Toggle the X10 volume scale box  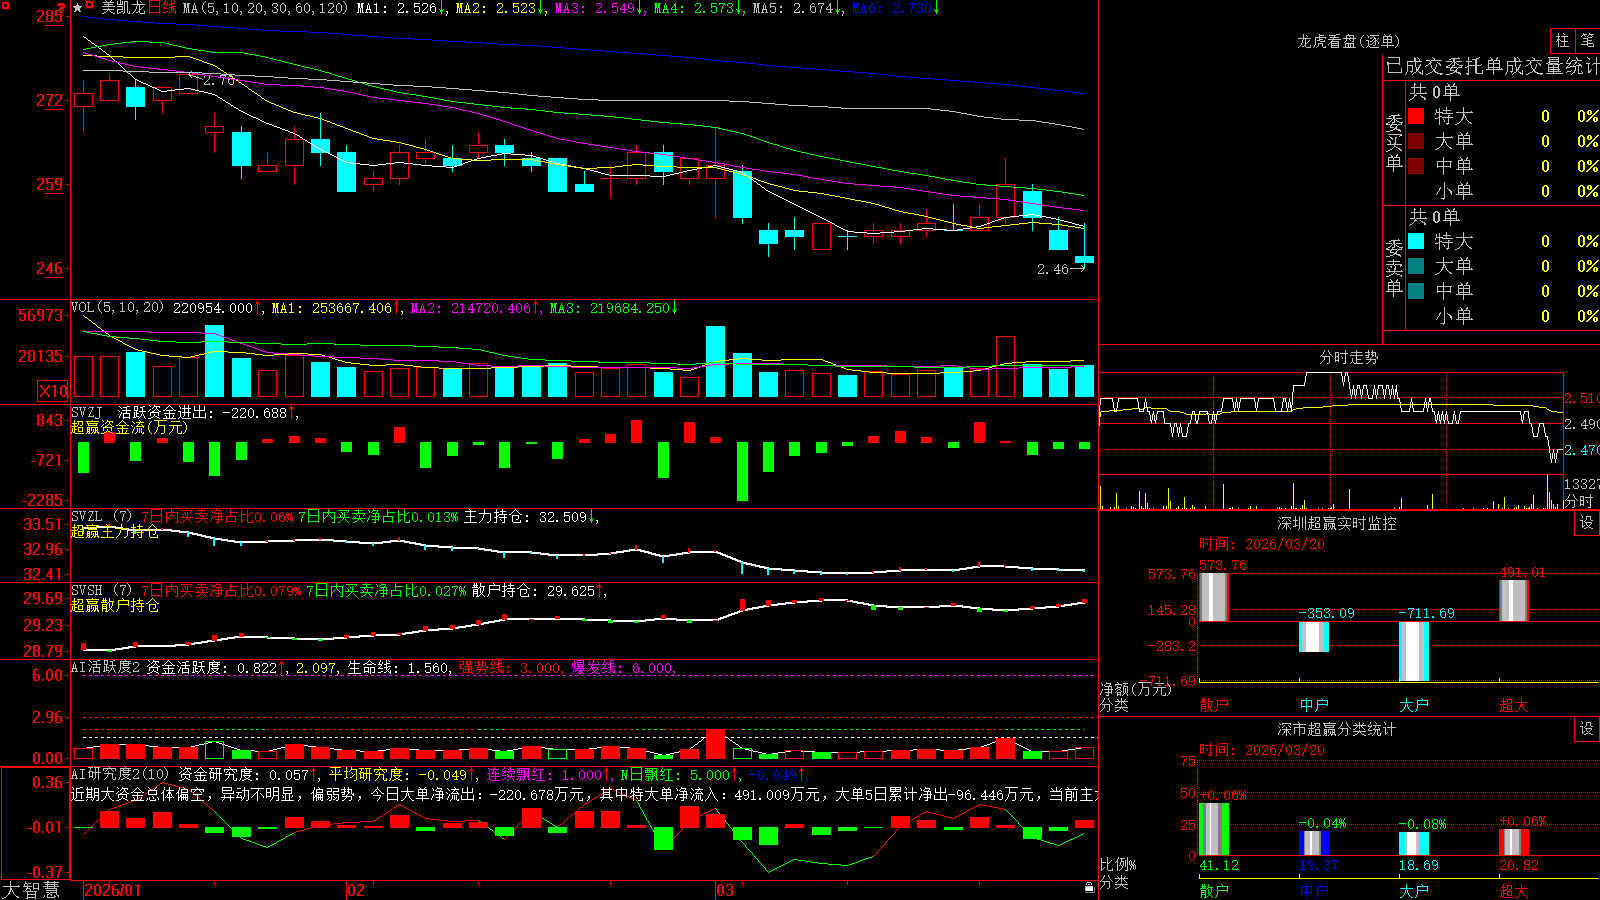coord(53,391)
